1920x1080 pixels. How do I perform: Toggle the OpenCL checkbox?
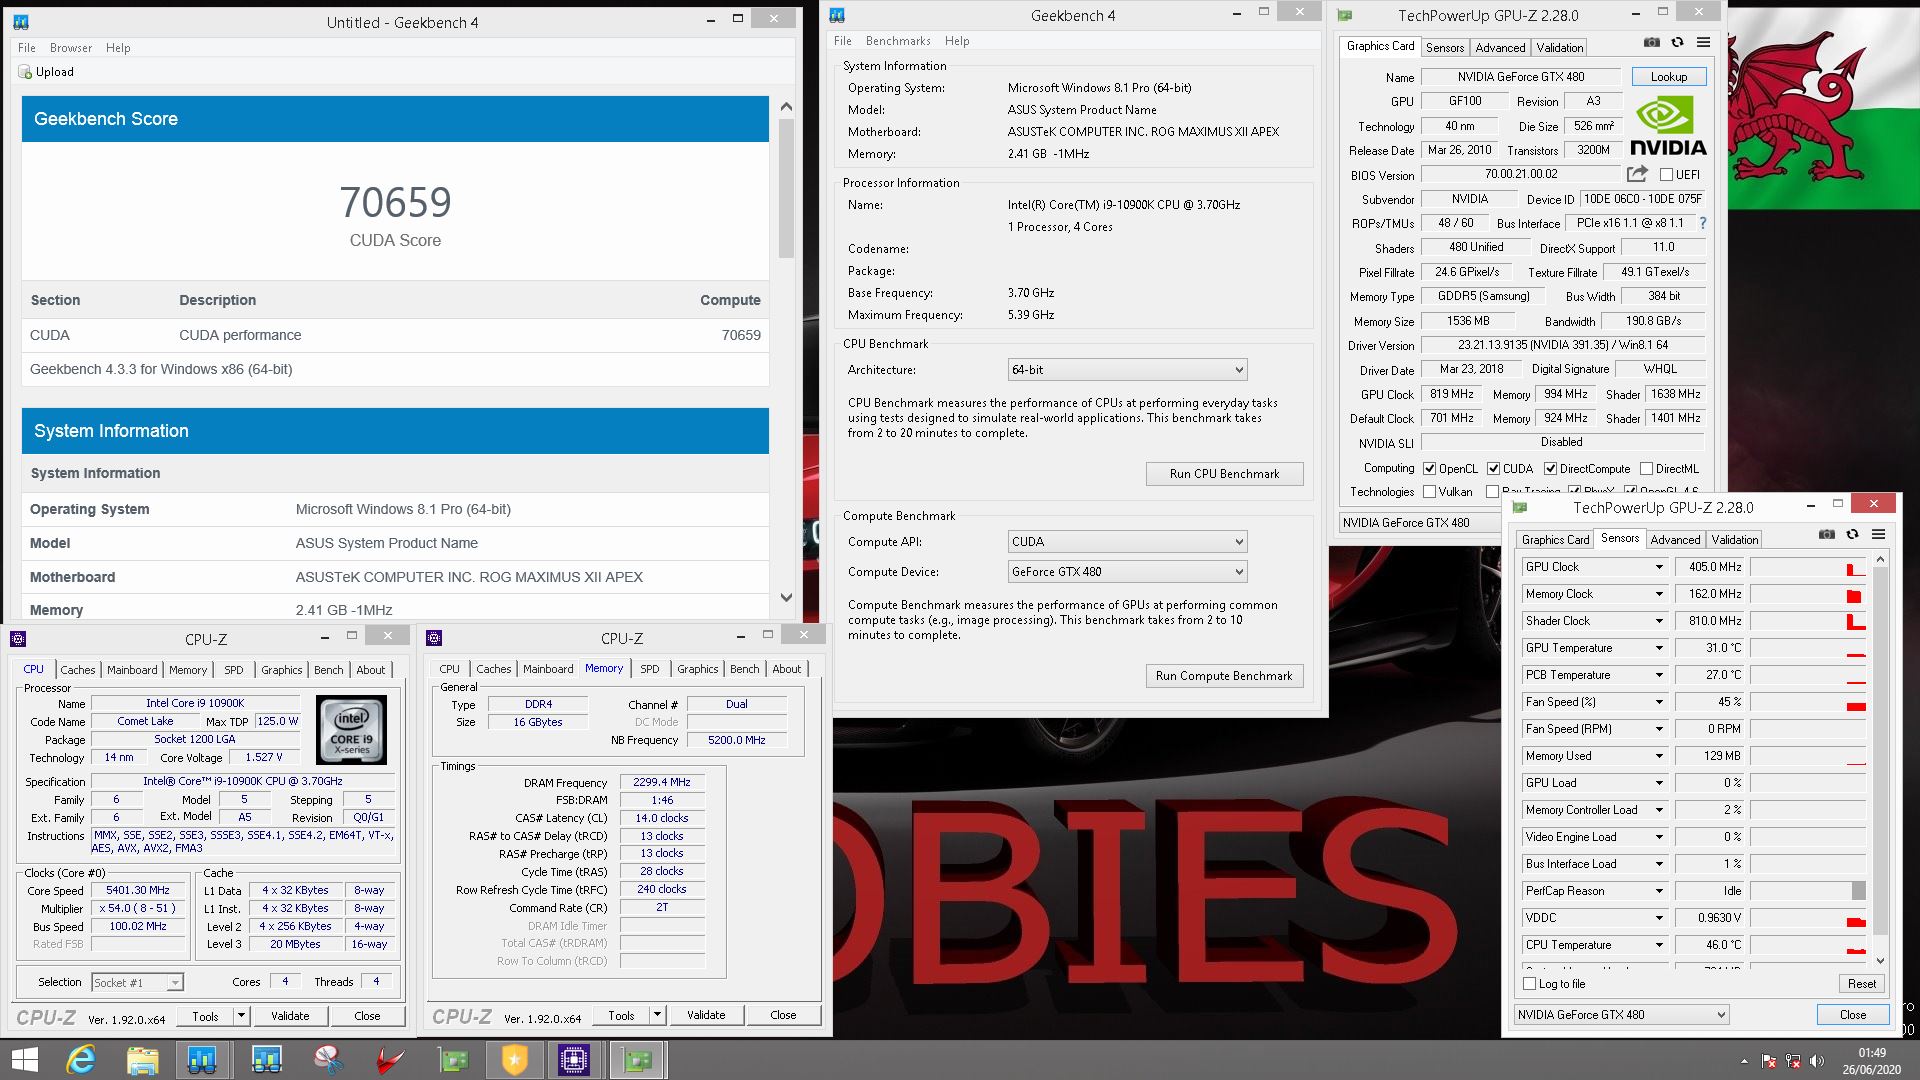tap(1430, 468)
